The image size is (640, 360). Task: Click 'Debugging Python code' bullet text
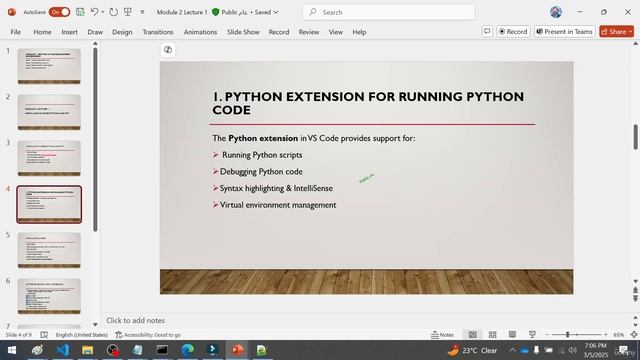pos(261,172)
